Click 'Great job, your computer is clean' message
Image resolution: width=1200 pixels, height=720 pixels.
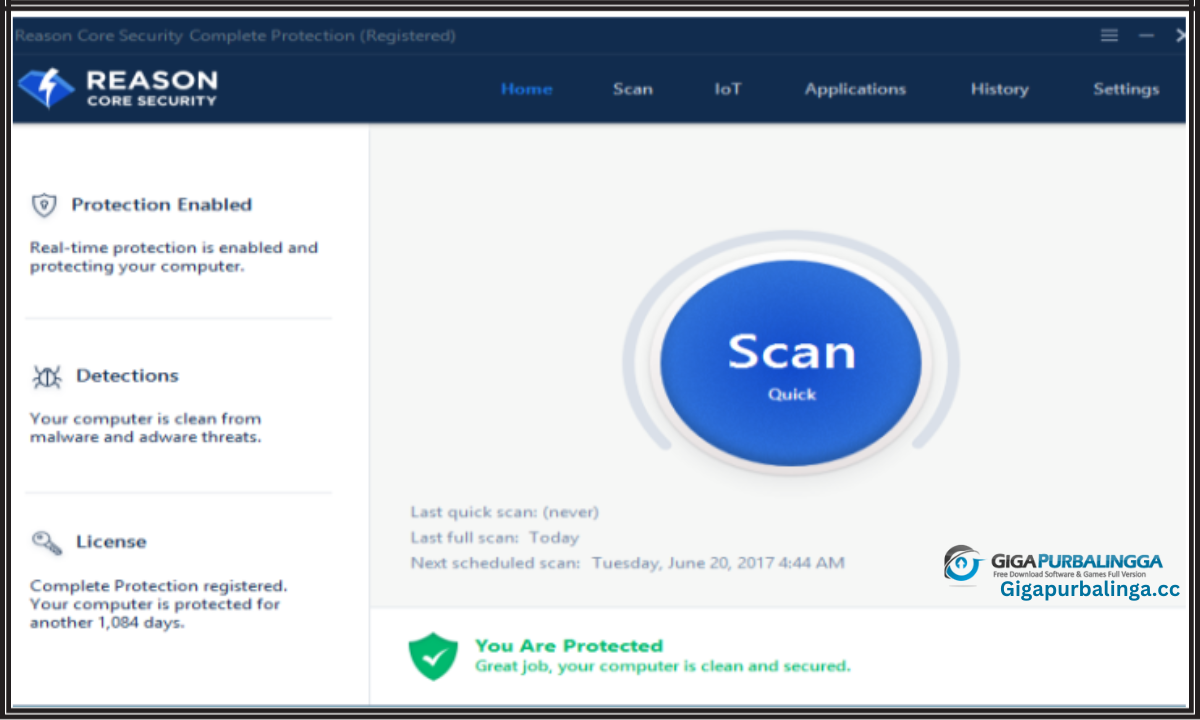point(663,666)
